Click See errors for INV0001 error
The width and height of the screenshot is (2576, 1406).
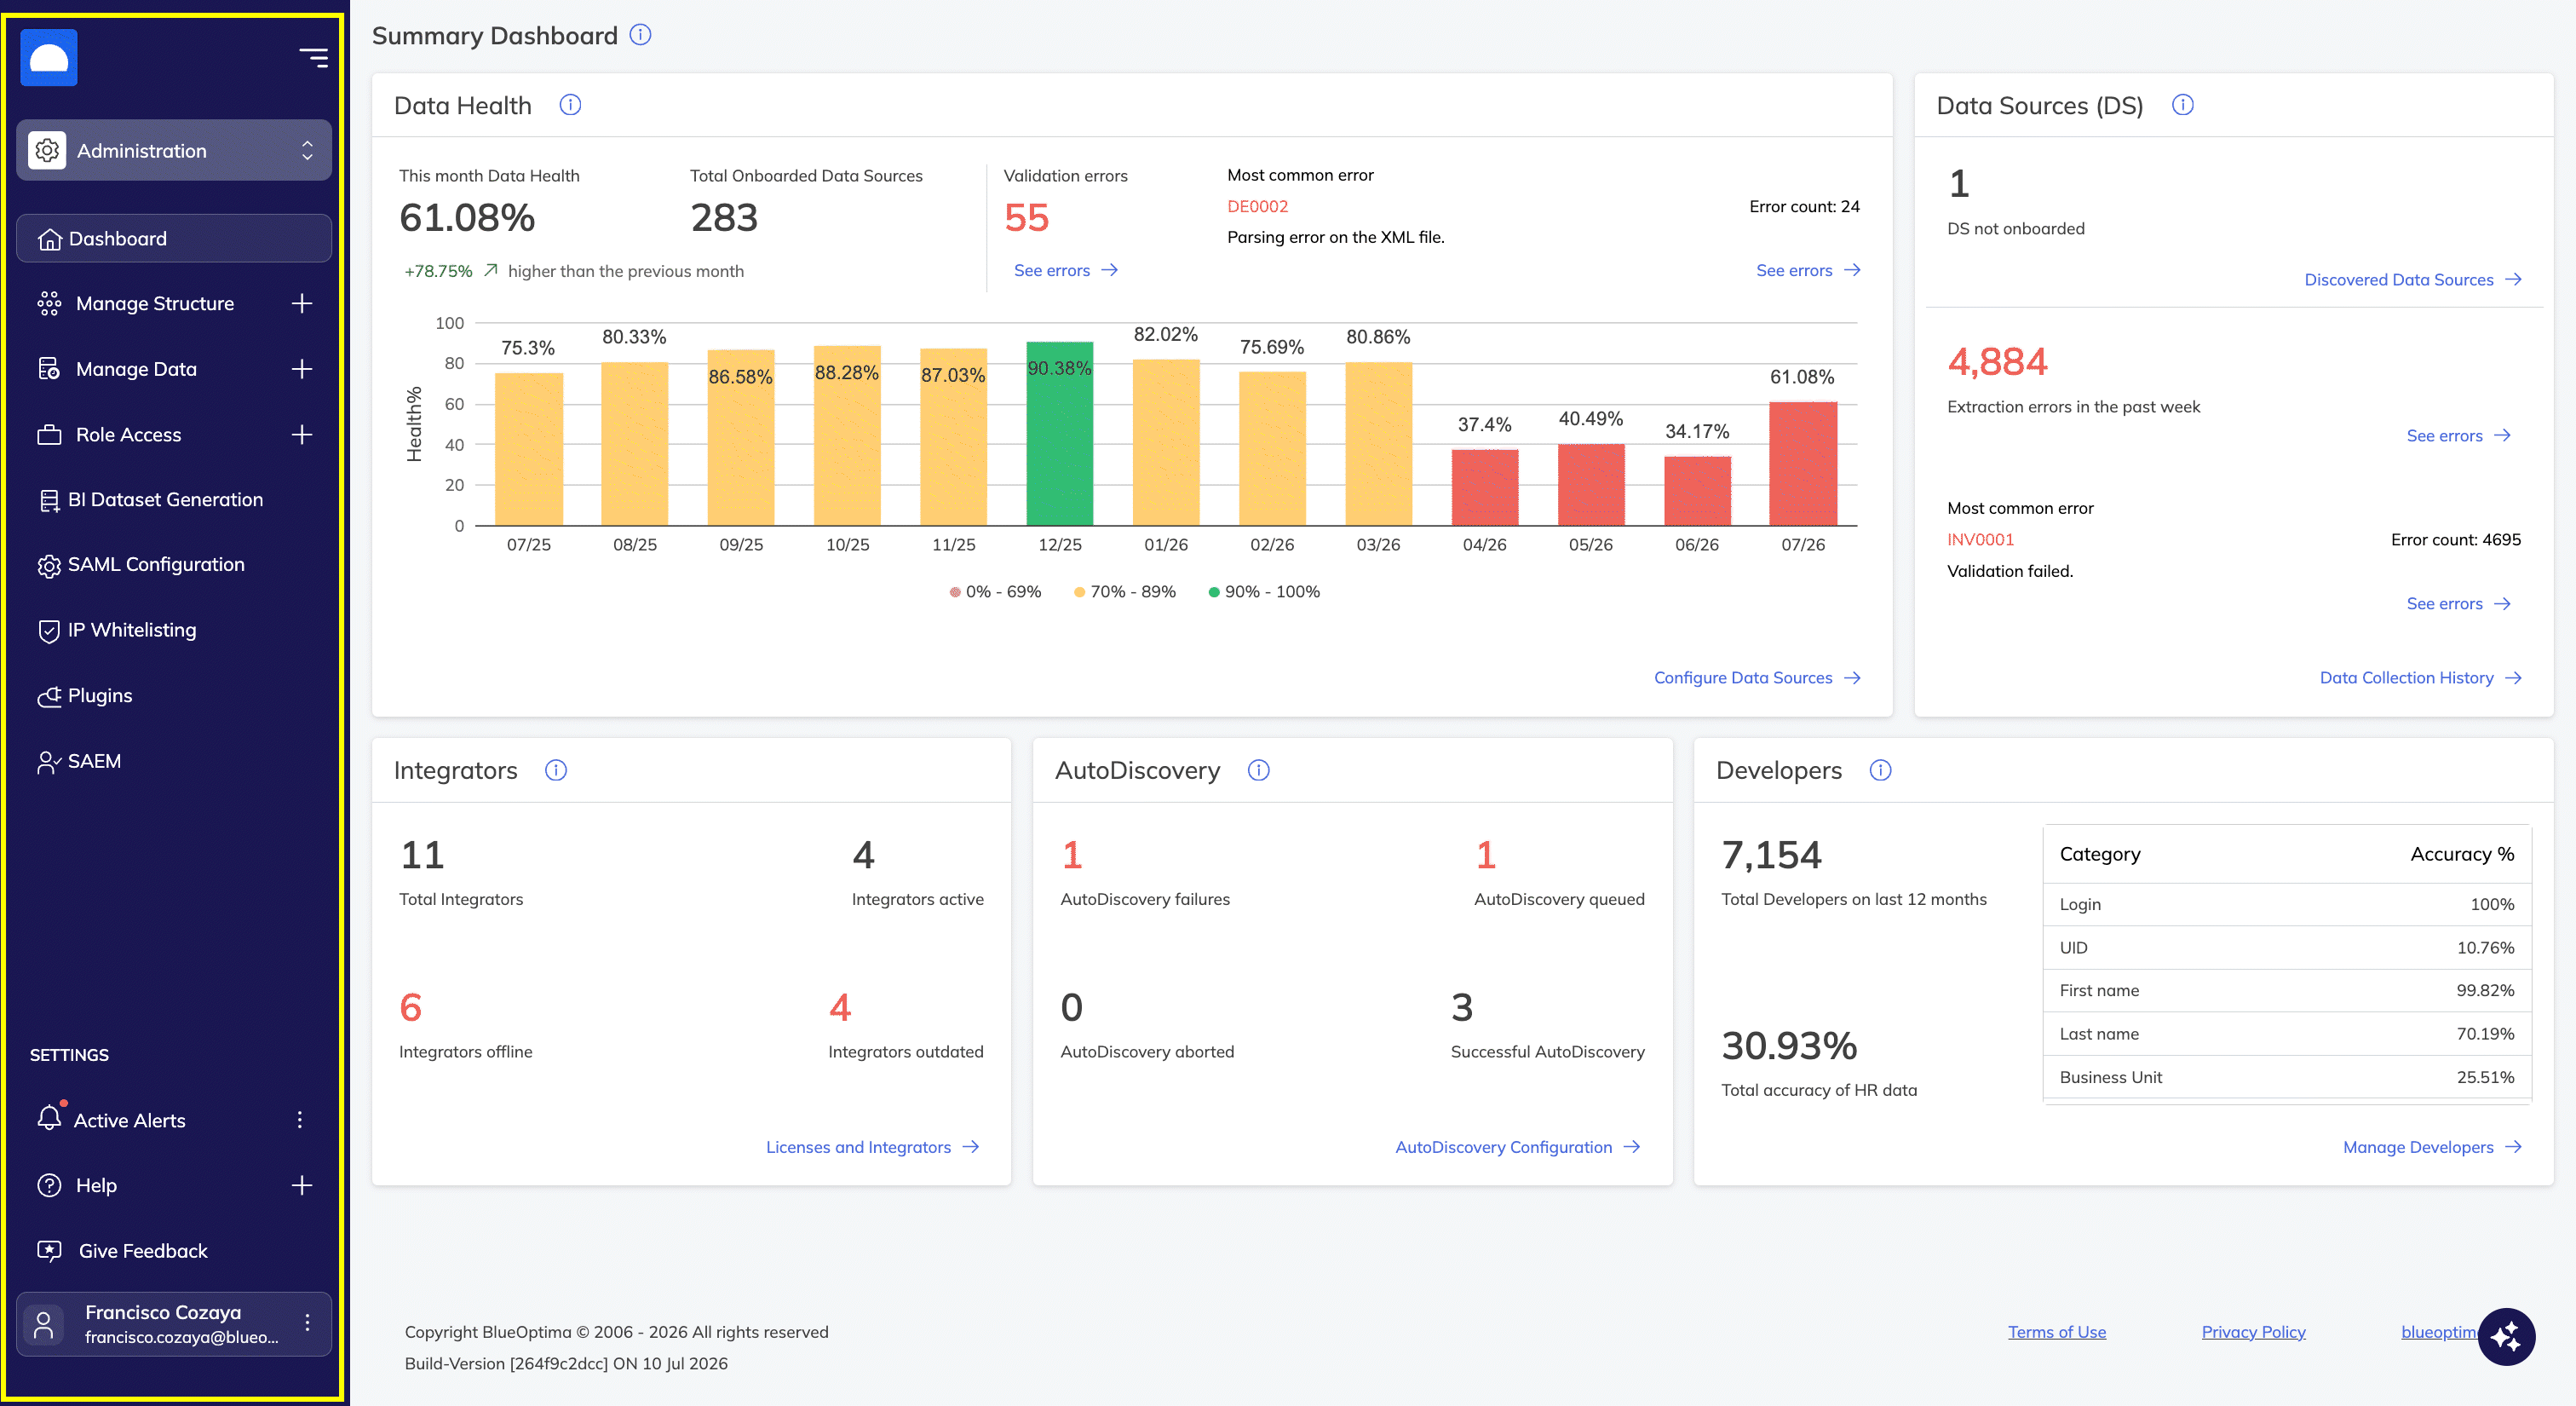click(x=2458, y=604)
